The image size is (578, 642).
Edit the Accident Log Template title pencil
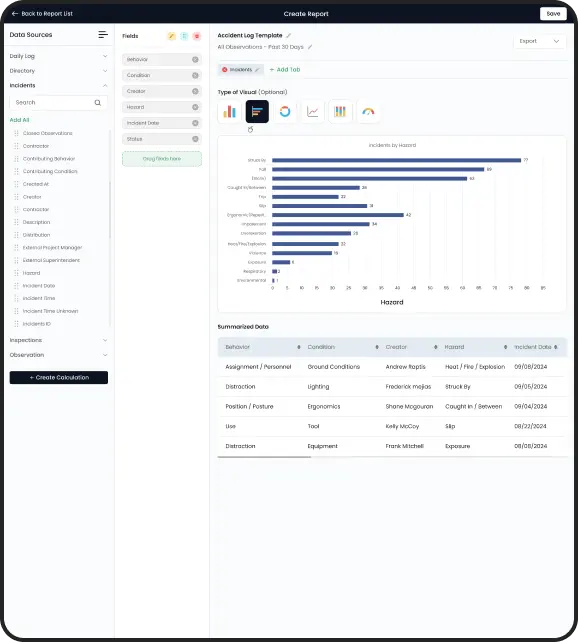coord(289,36)
